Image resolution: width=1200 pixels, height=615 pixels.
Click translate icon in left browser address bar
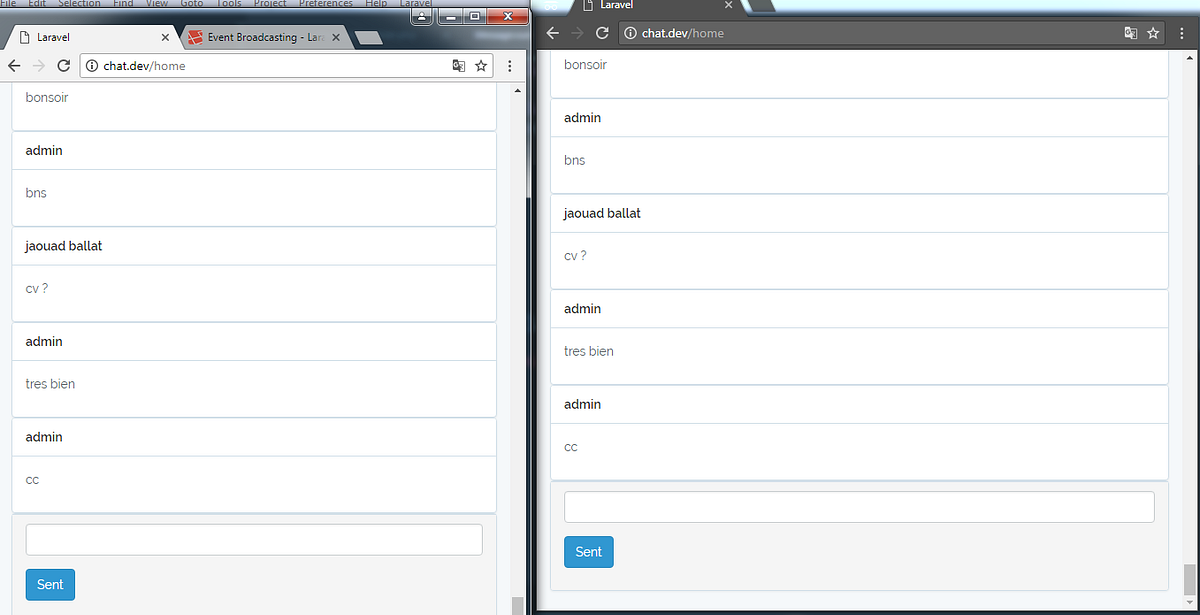click(459, 66)
